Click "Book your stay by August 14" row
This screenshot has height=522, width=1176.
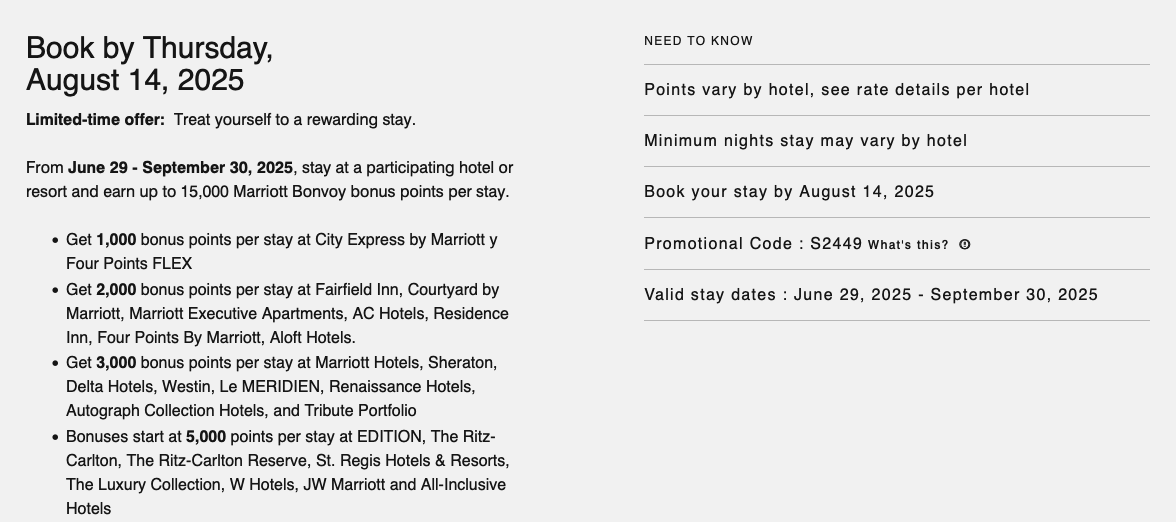pos(789,192)
